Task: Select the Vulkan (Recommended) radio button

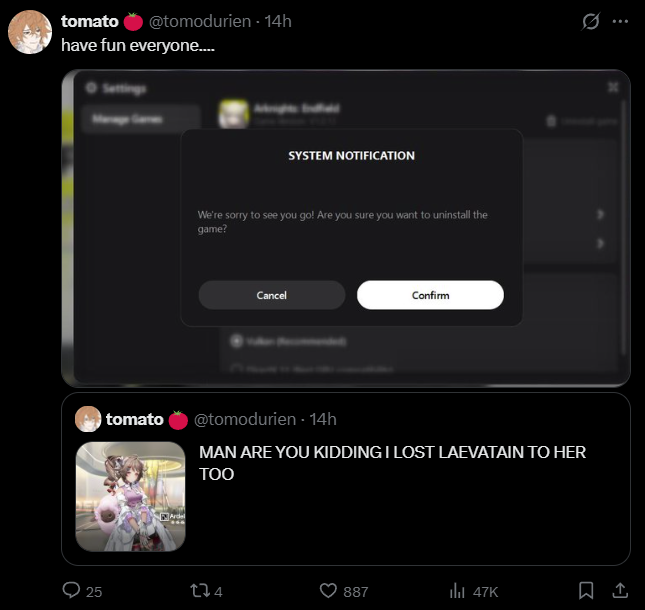Action: click(238, 341)
